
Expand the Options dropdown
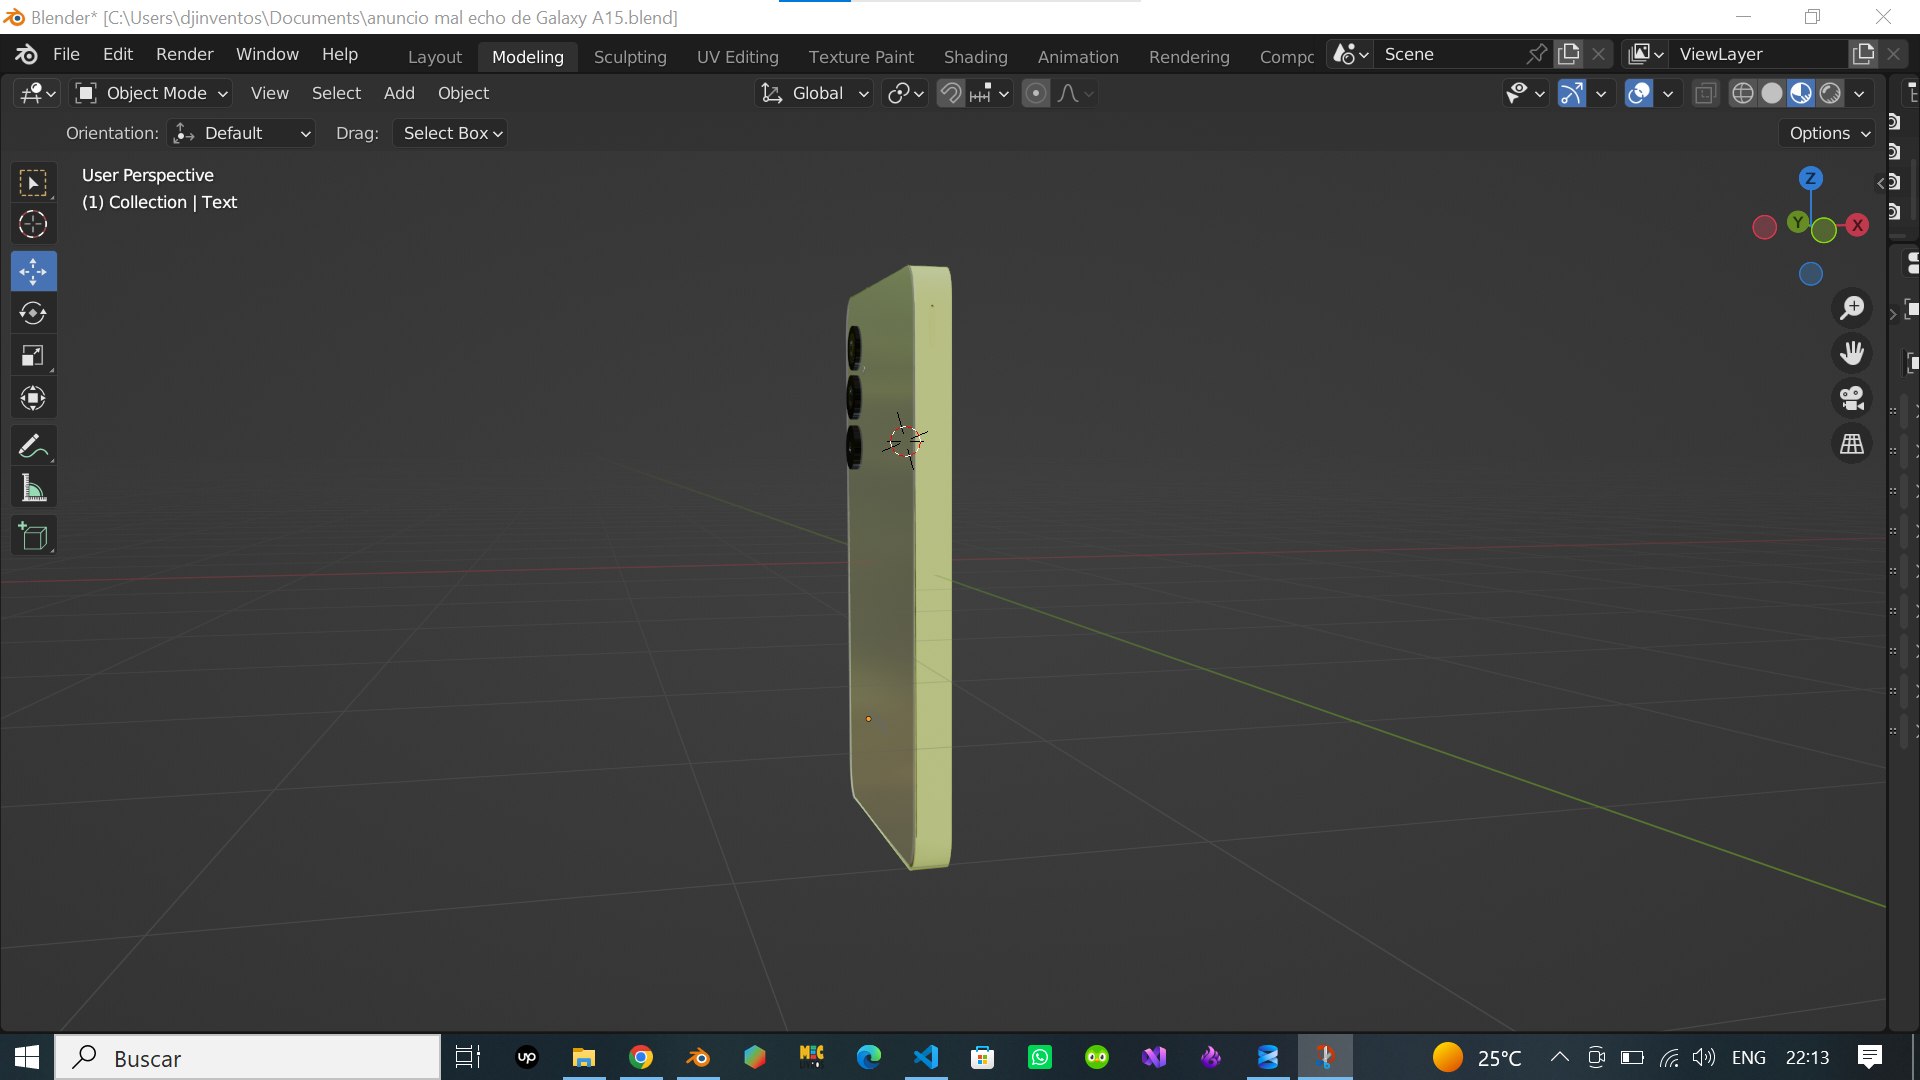(1829, 133)
